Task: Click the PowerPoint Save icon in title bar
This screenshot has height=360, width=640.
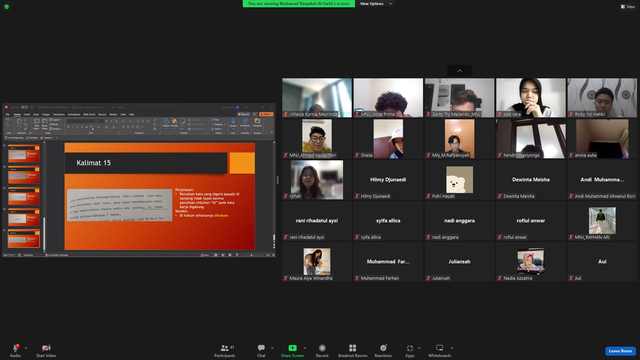Action: tap(32, 107)
